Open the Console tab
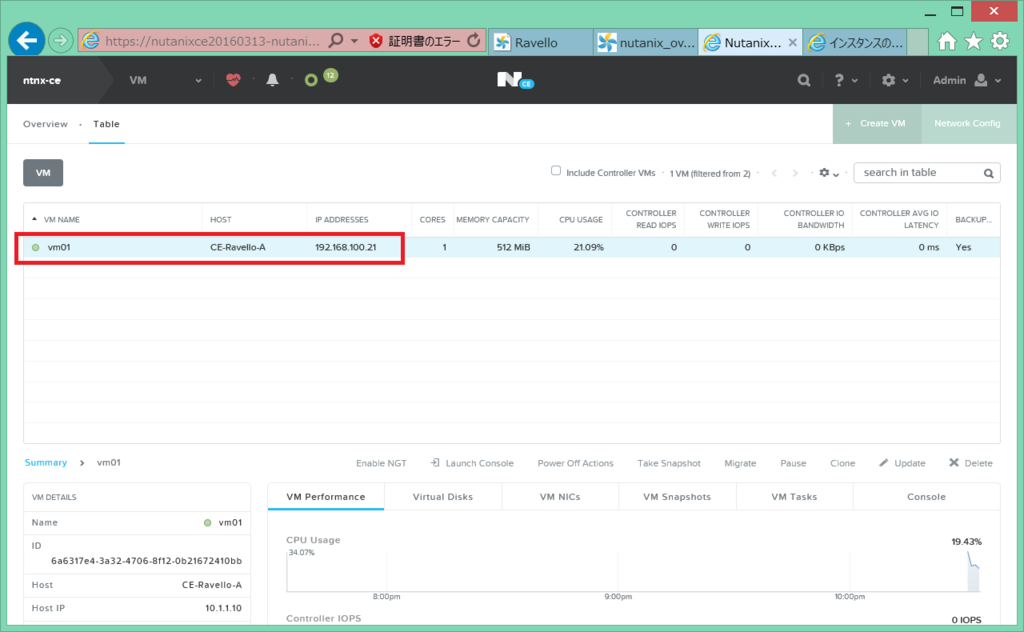 (926, 497)
